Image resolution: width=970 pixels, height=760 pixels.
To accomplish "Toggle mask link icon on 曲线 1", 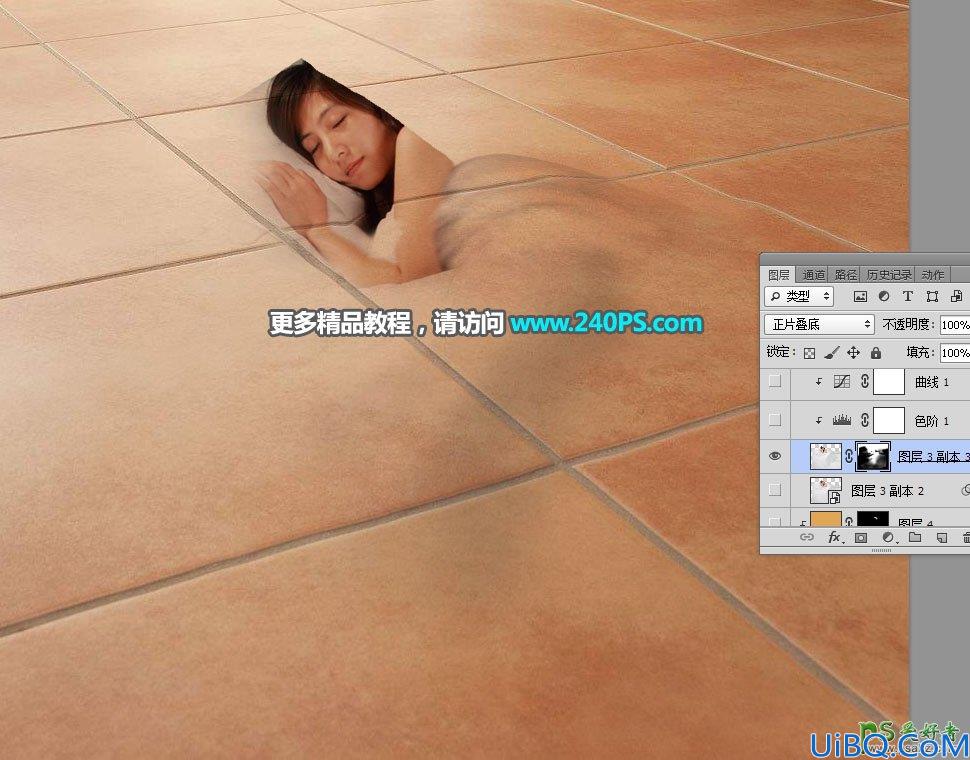I will 865,382.
